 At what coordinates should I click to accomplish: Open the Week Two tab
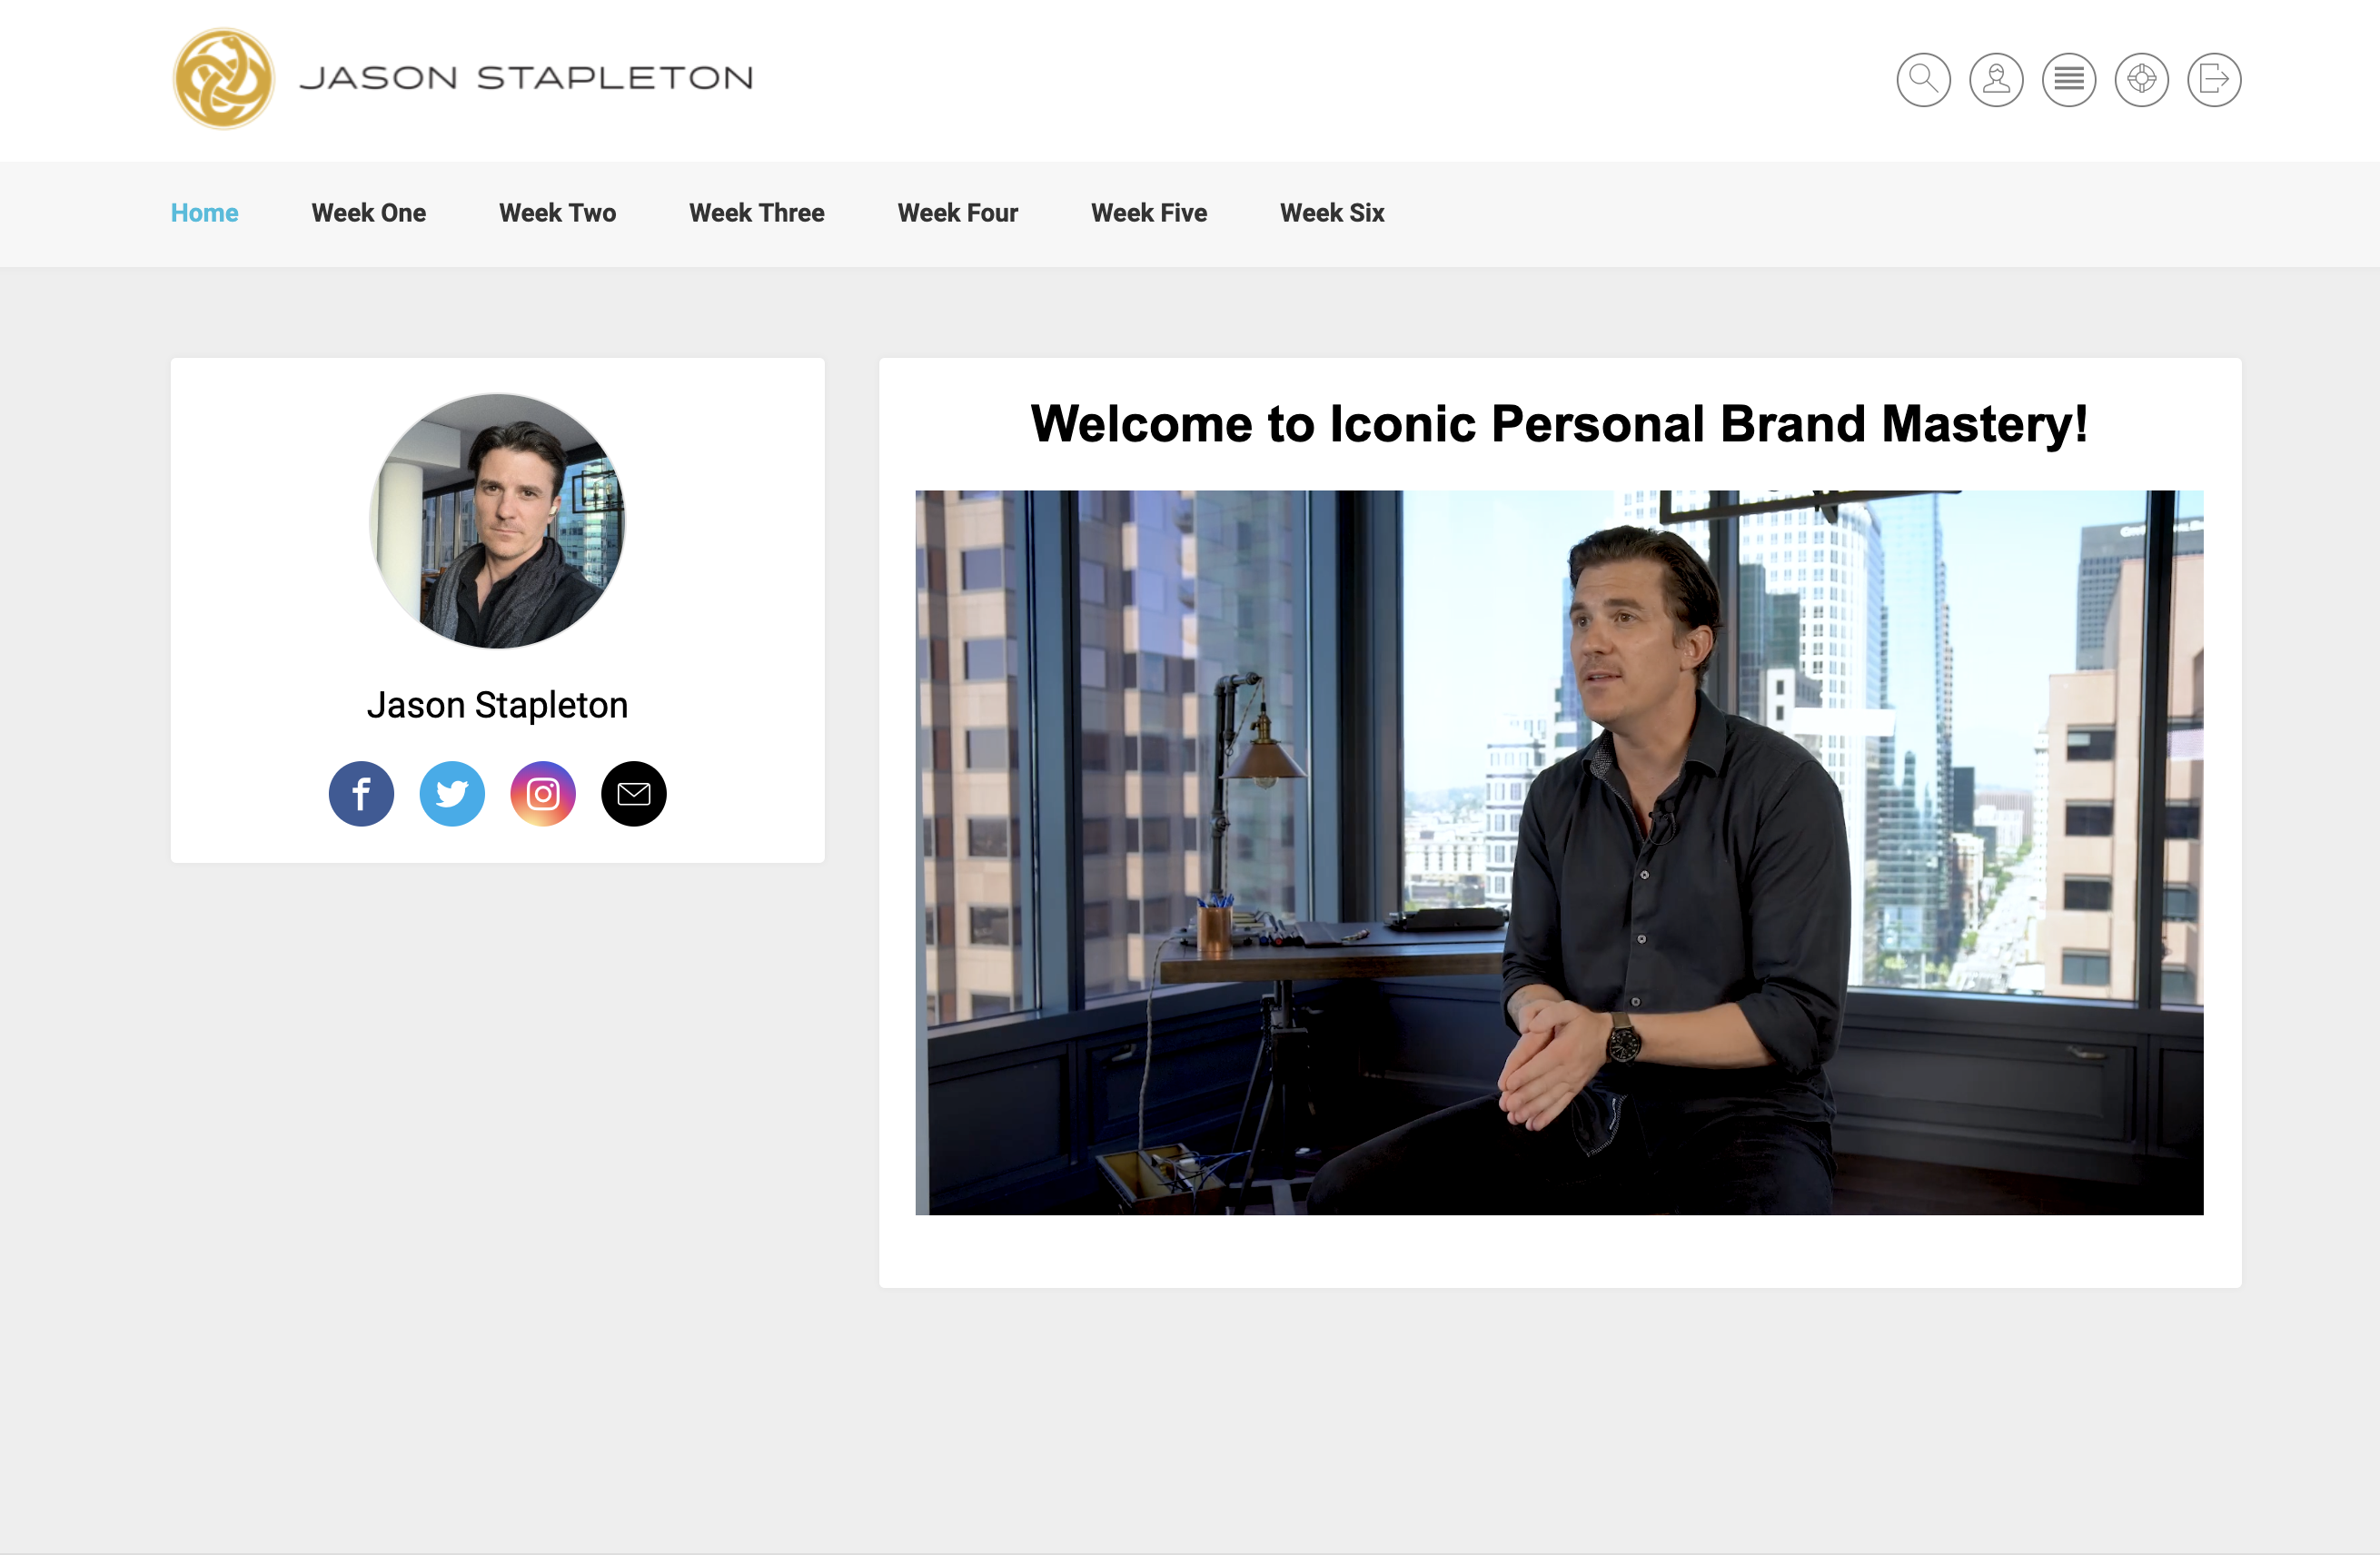557,213
